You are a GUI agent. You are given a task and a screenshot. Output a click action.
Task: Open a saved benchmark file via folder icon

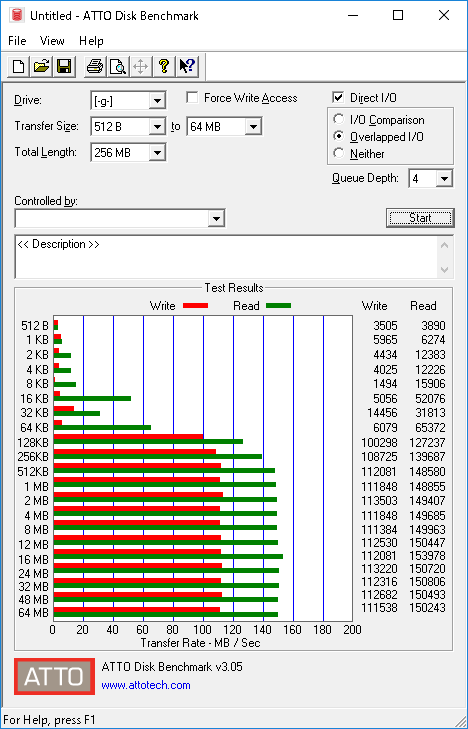point(41,66)
